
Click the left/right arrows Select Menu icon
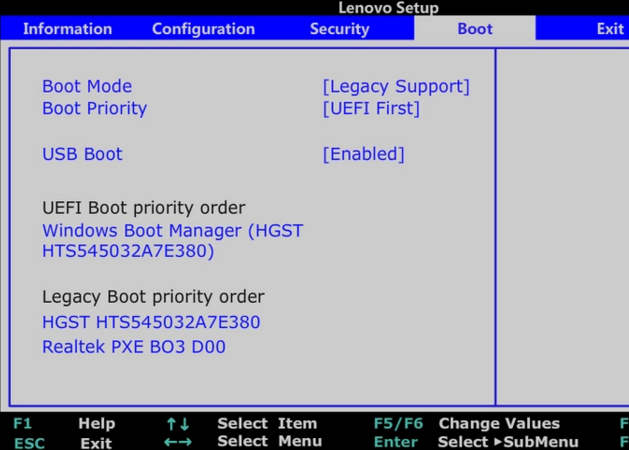click(178, 442)
